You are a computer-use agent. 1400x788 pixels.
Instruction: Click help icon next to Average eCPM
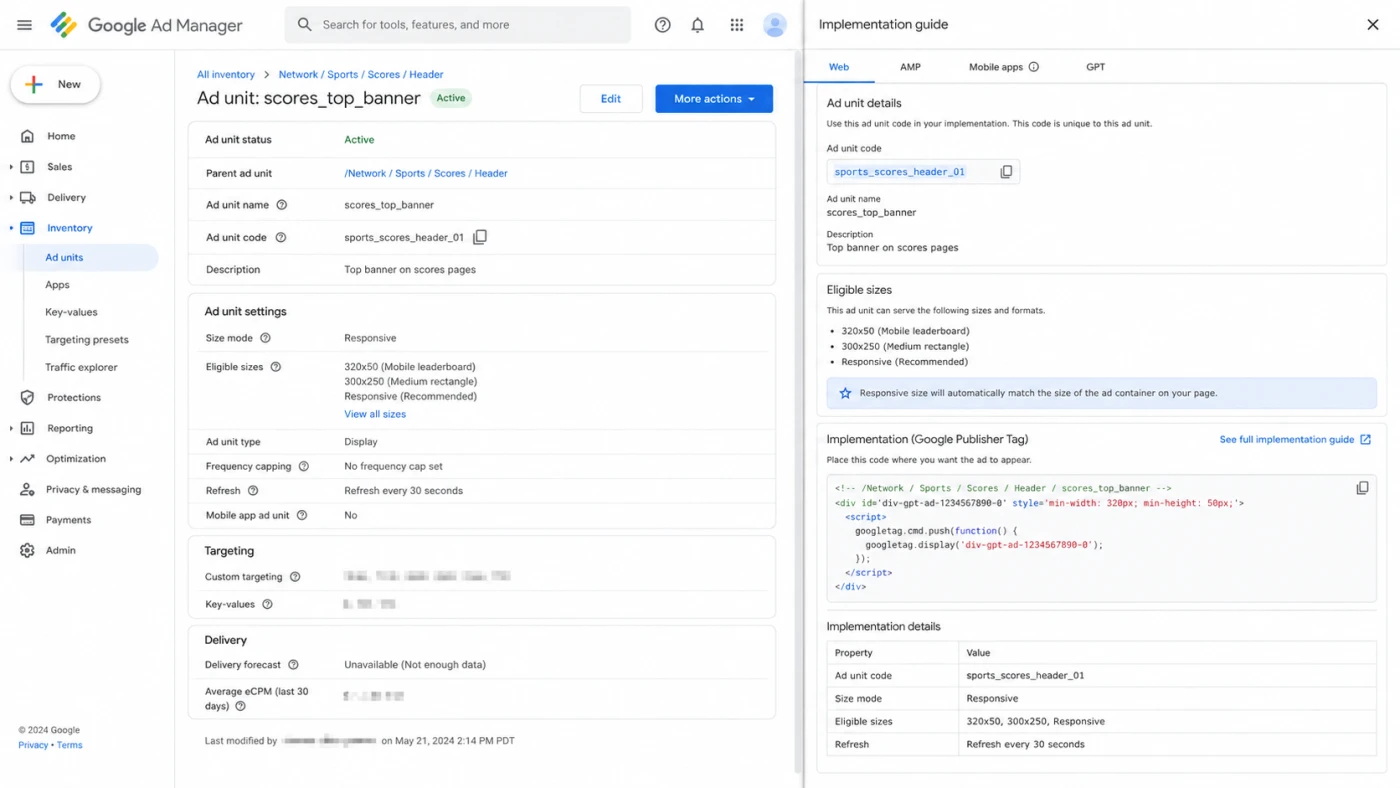(240, 706)
